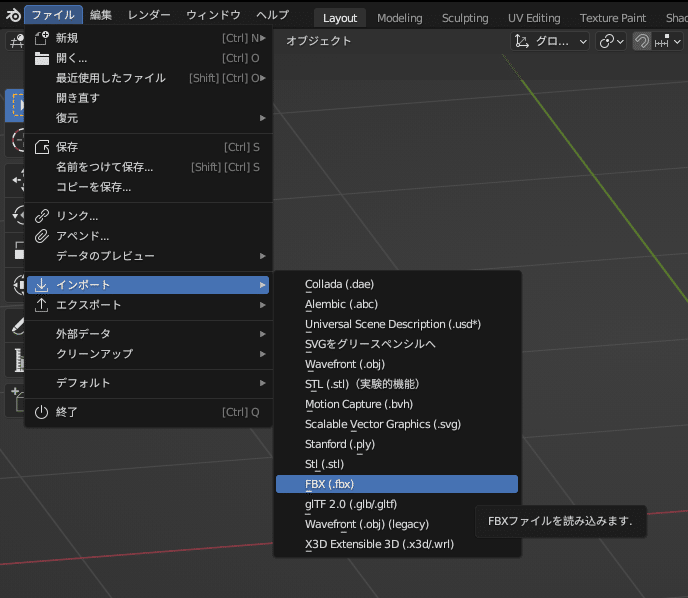Choose 保存 to save file
The height and width of the screenshot is (598, 688).
point(149,147)
